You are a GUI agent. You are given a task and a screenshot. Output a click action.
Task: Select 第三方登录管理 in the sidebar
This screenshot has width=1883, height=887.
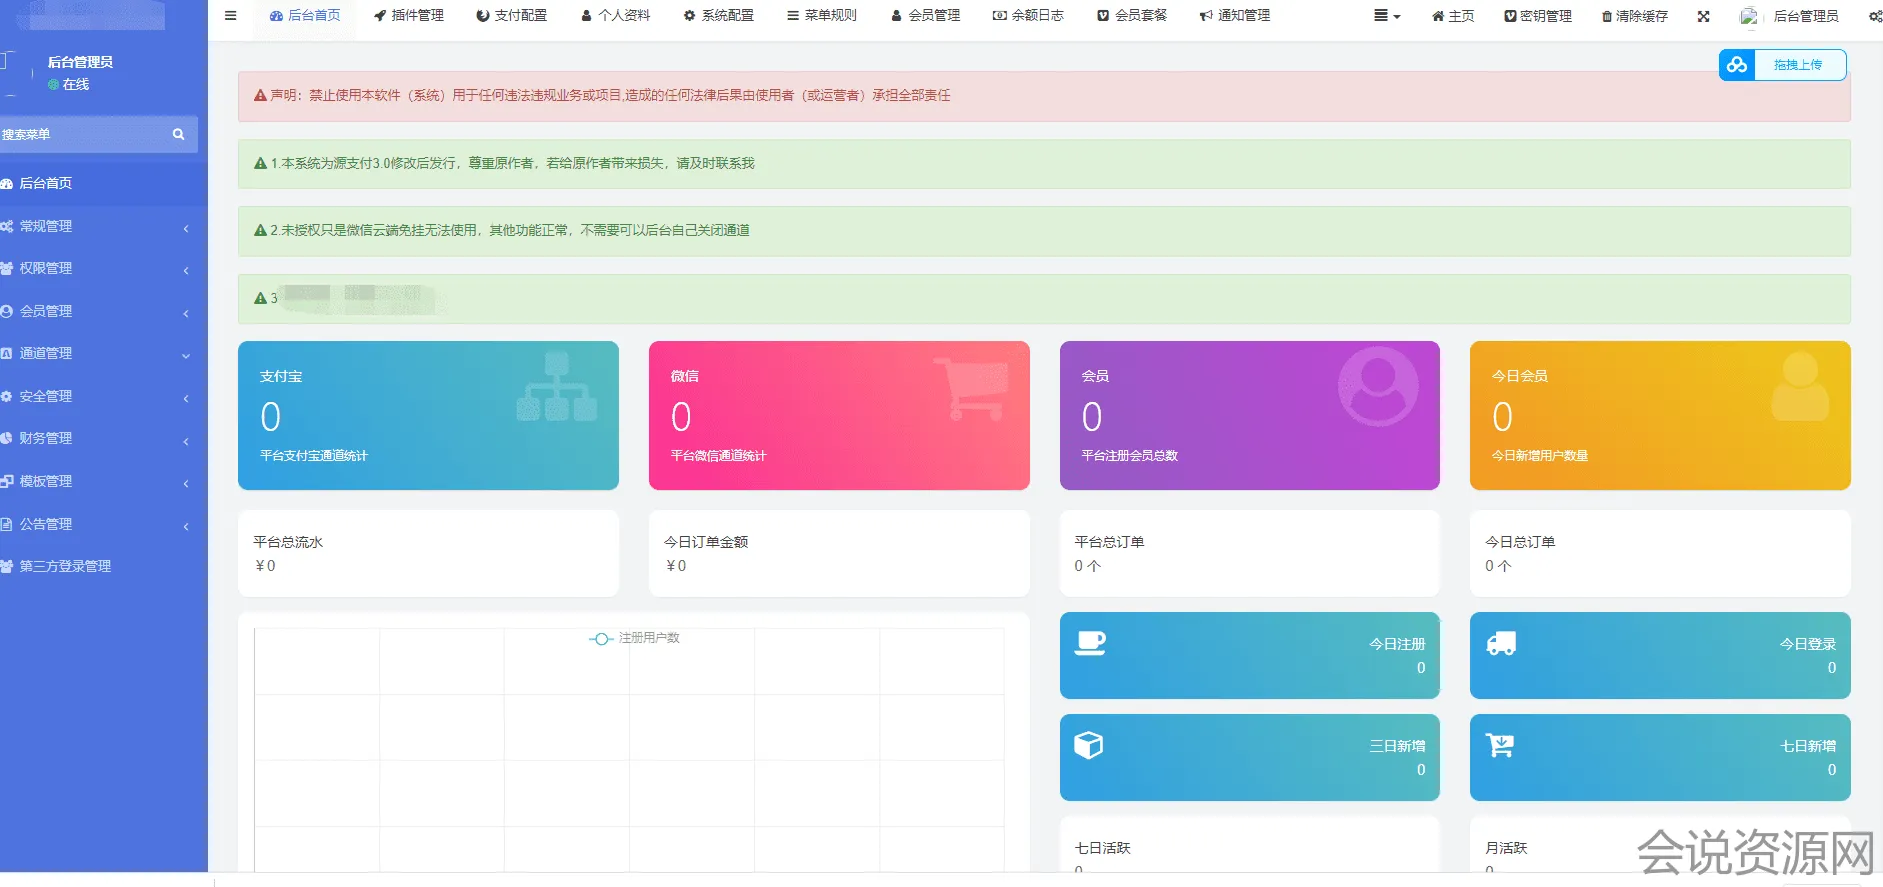point(65,567)
